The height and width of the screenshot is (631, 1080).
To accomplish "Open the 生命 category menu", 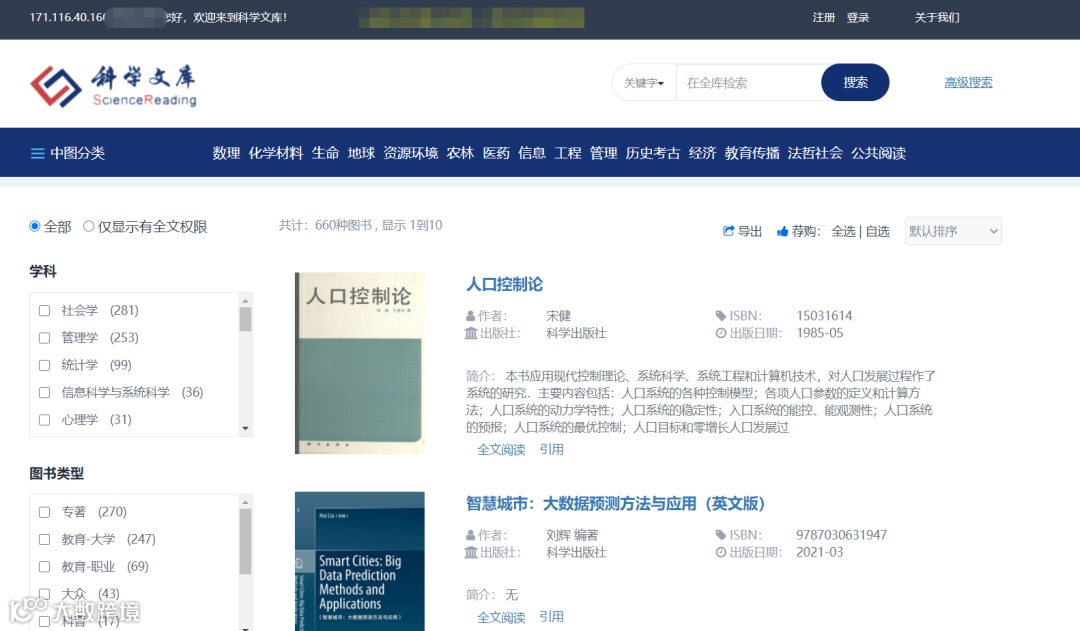I will click(x=325, y=153).
